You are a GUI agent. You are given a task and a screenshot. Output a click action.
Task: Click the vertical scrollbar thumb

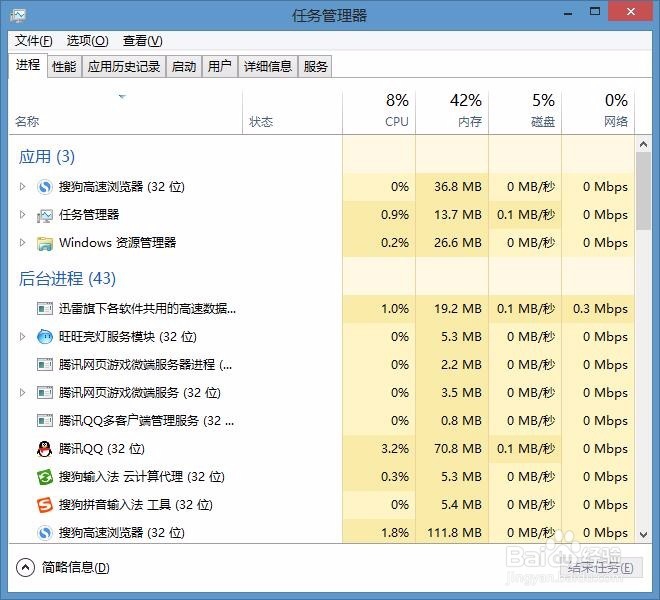(643, 191)
